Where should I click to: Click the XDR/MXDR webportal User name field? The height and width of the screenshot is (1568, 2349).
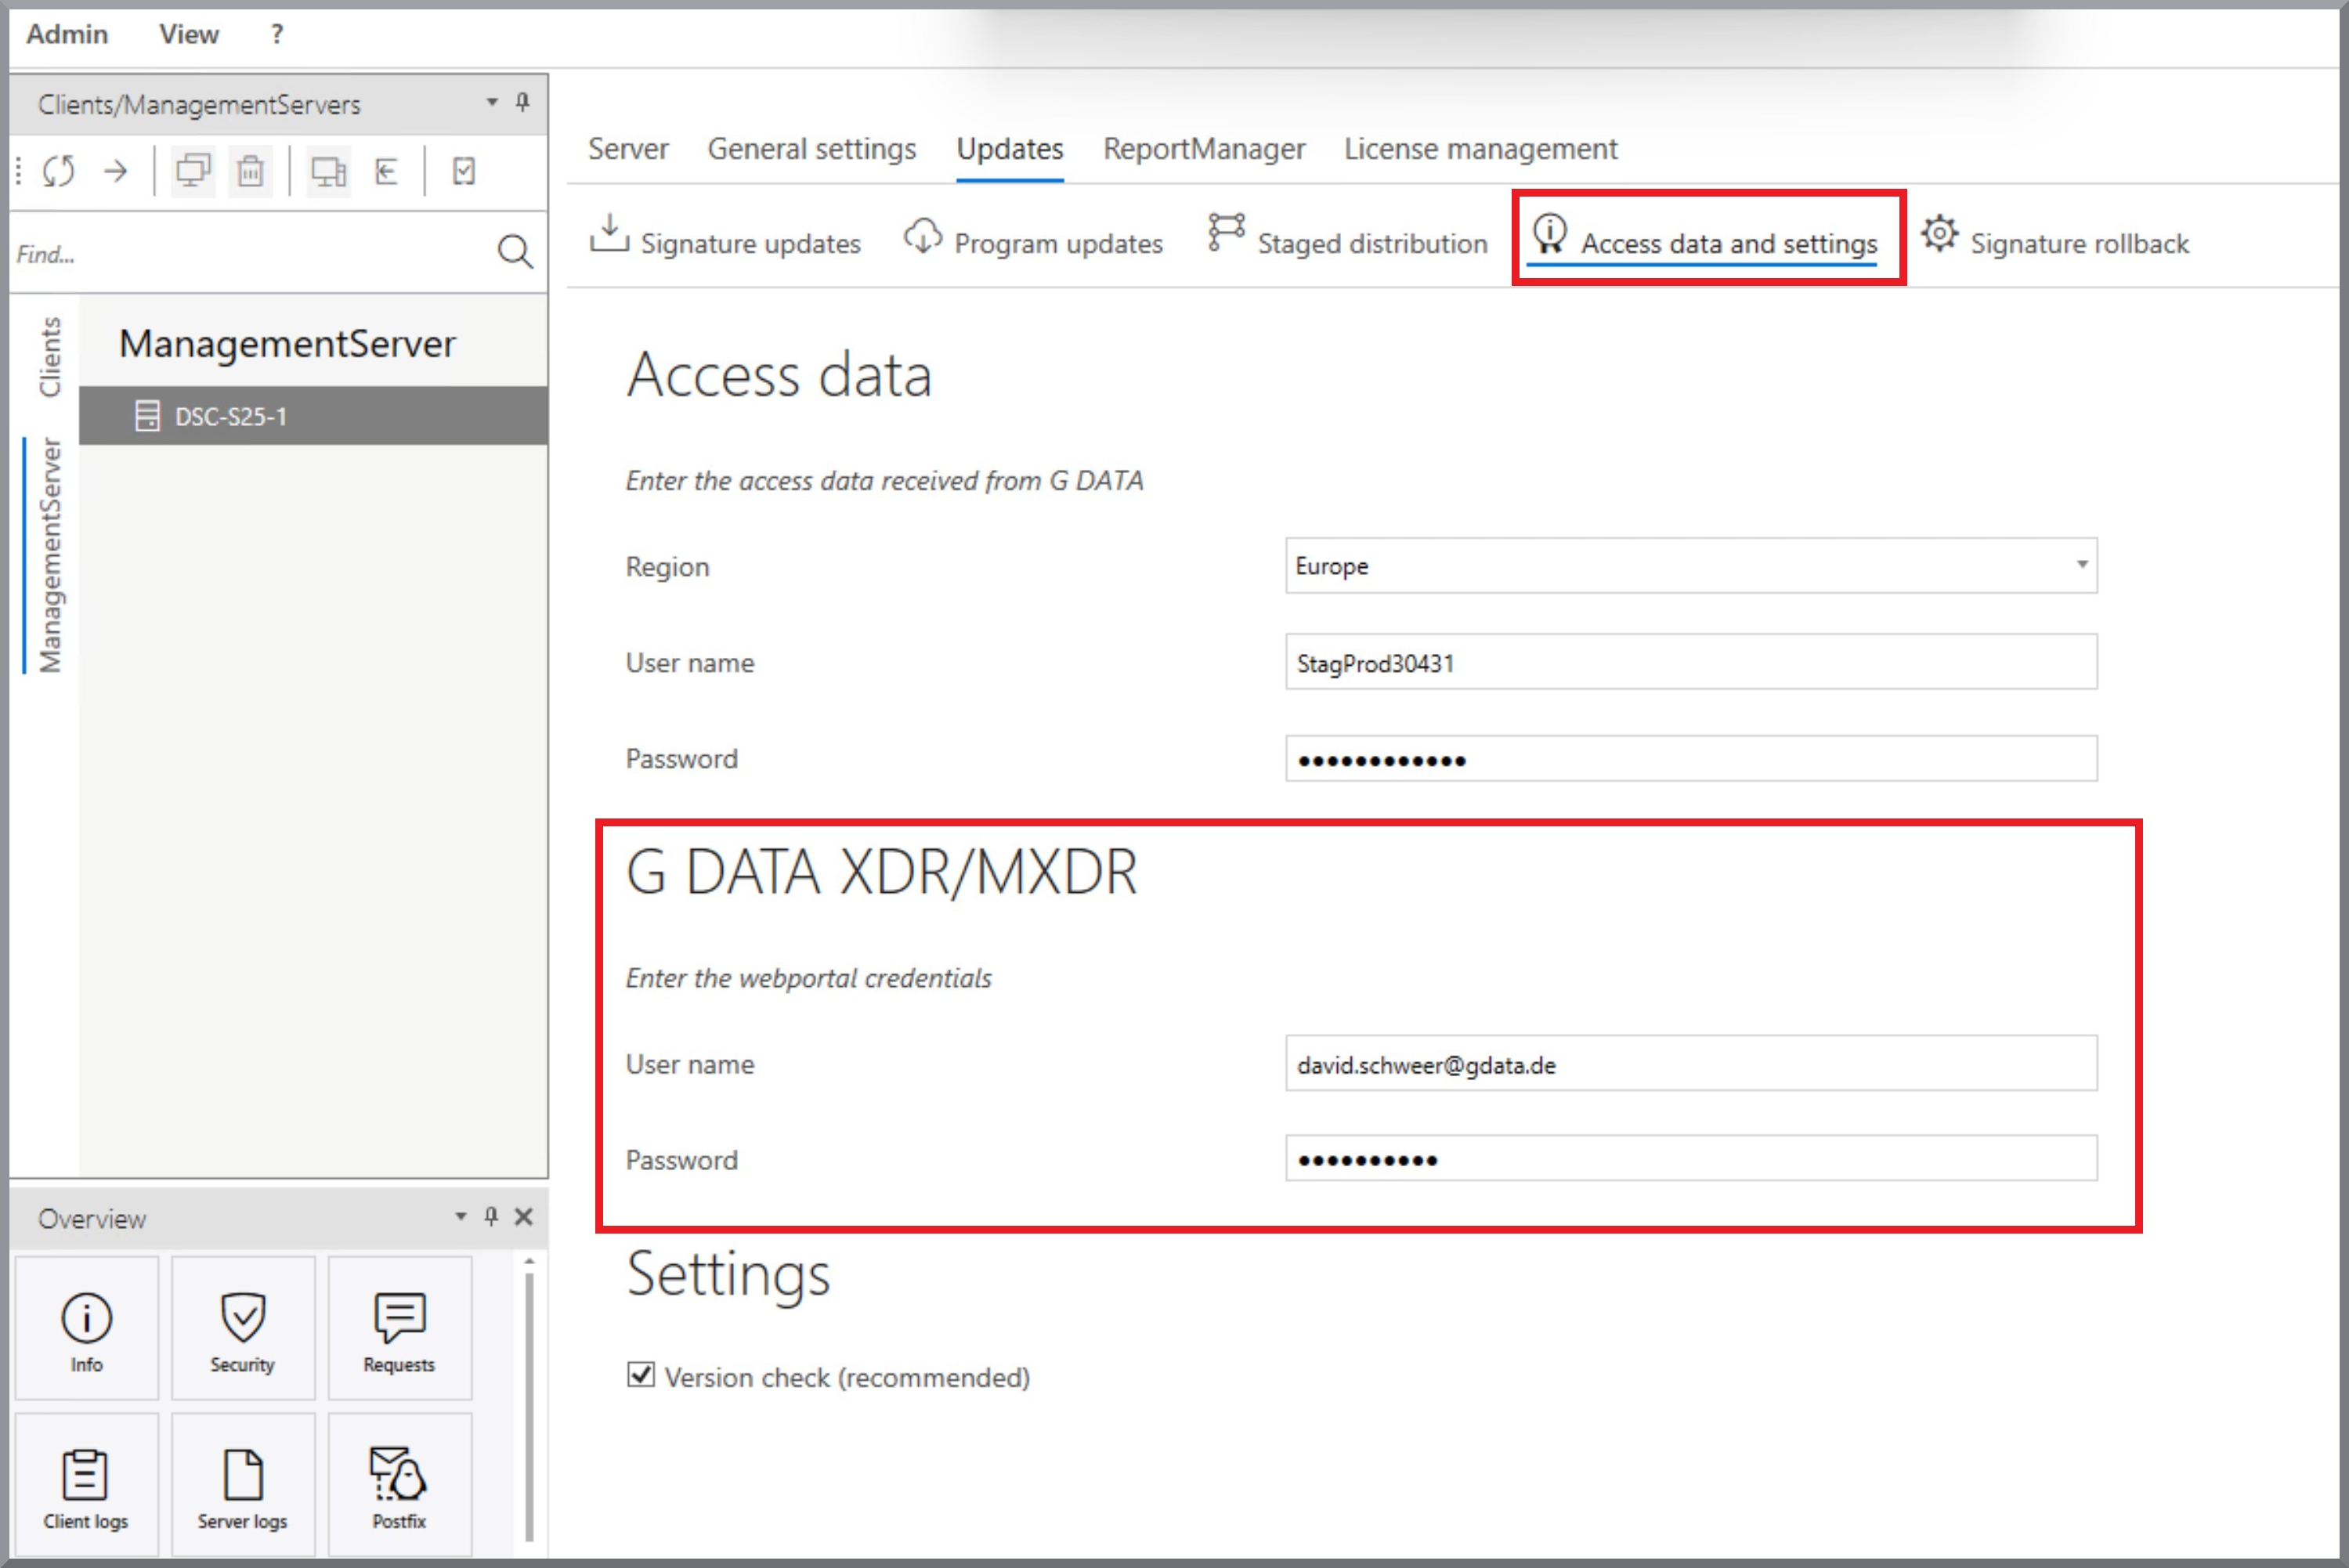tap(1691, 1064)
